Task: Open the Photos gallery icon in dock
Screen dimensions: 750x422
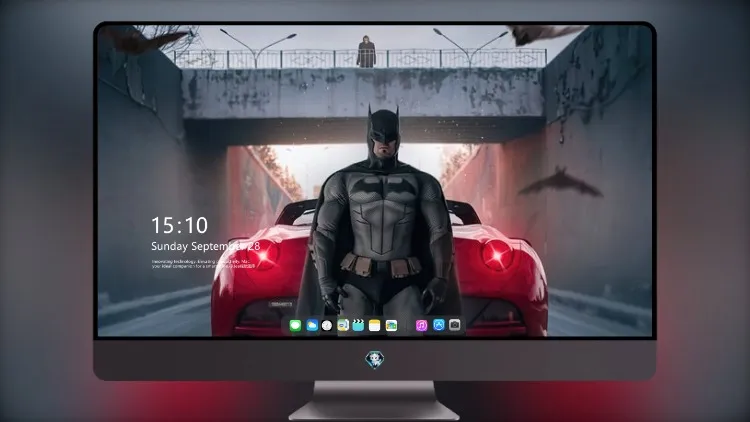Action: pos(391,326)
